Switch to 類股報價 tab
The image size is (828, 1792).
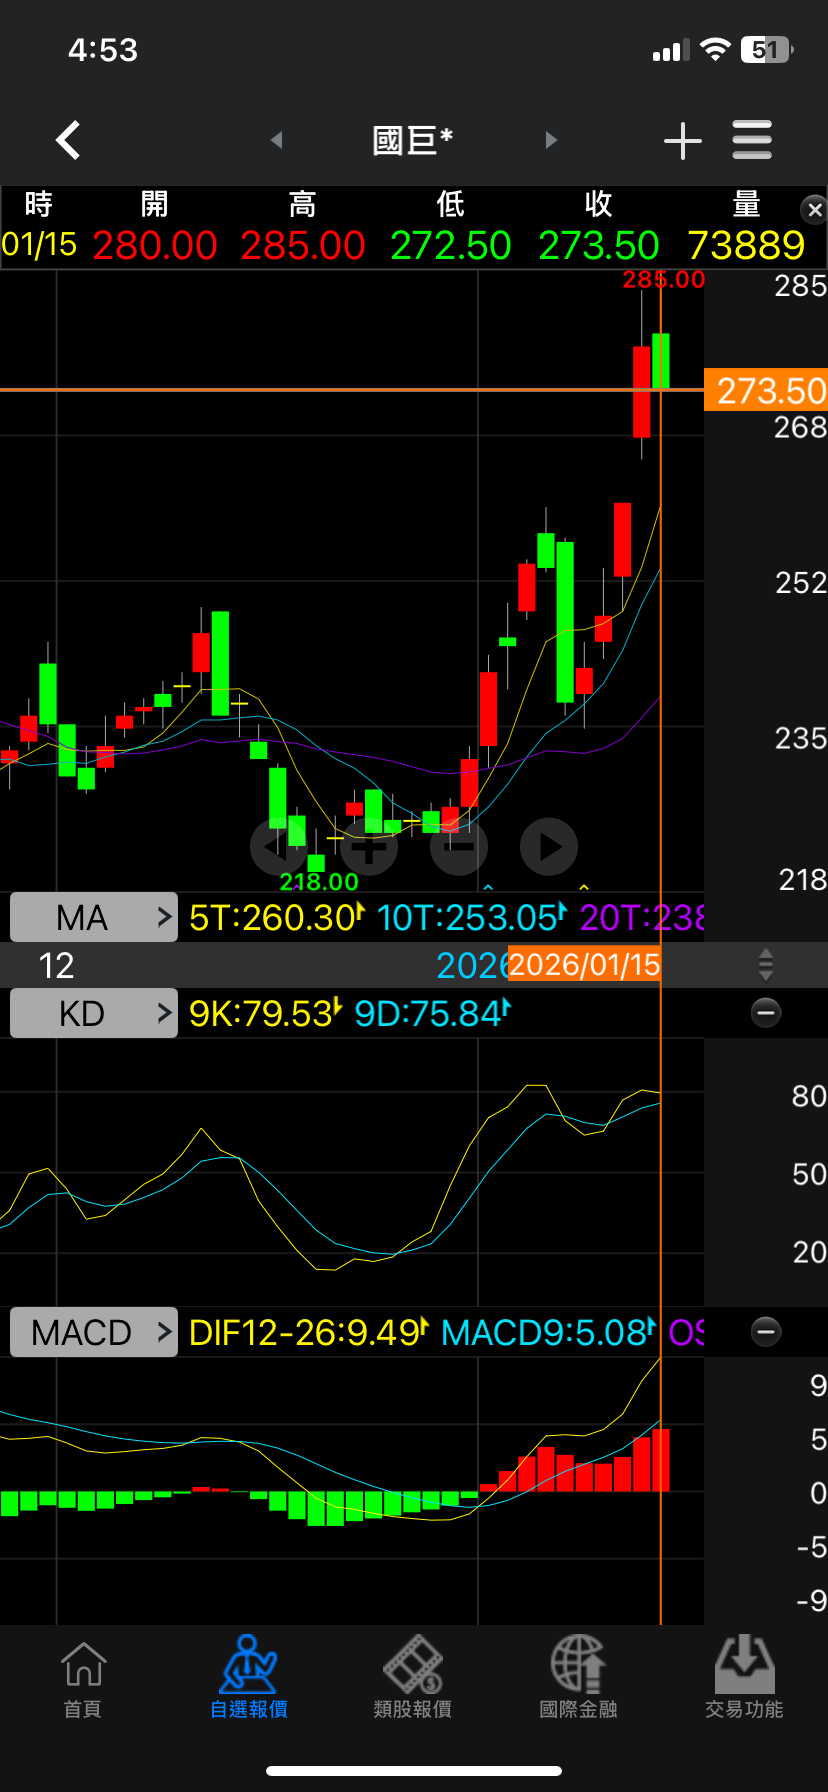(x=413, y=1679)
